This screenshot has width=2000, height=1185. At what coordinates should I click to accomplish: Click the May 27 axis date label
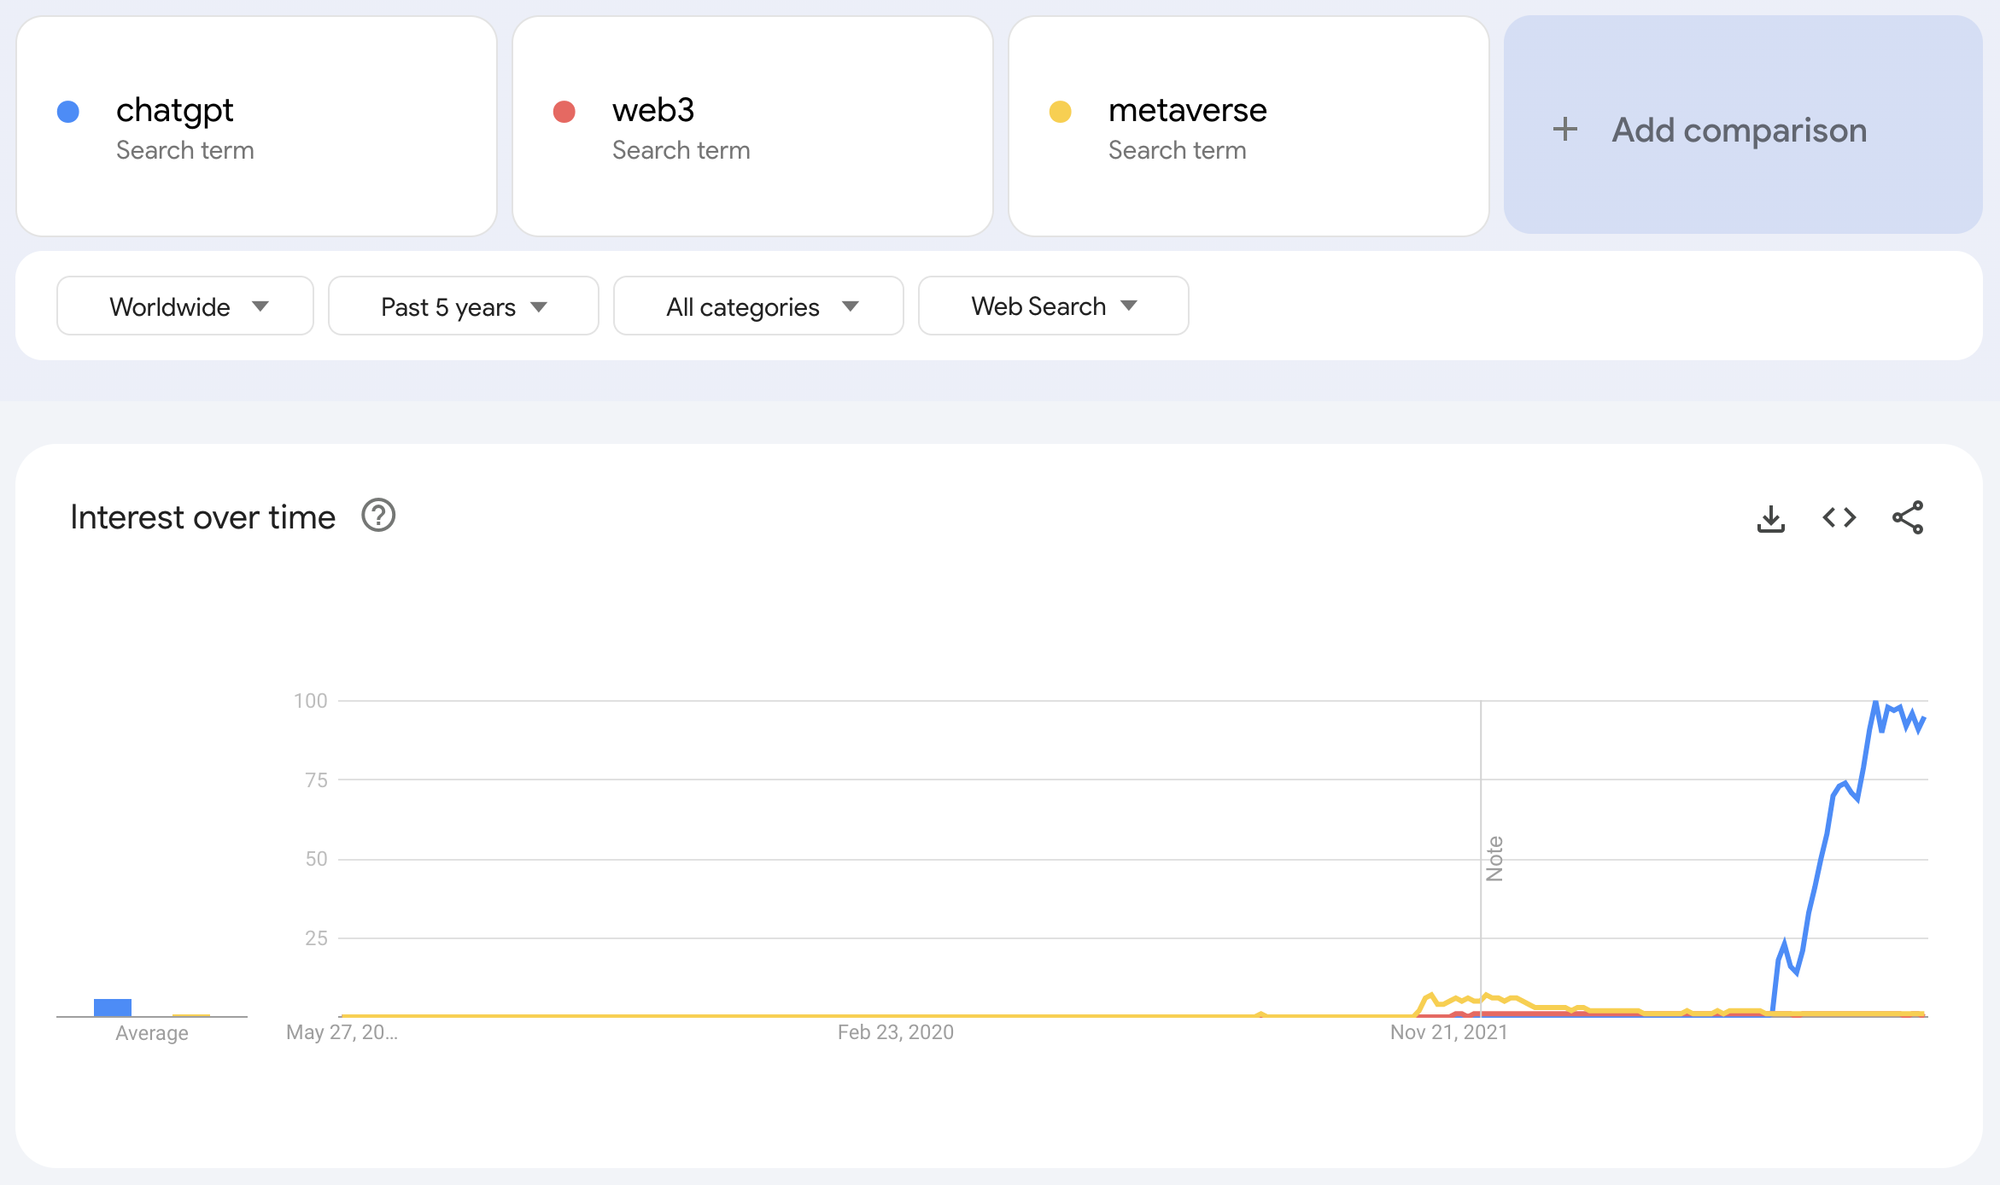pos(342,1032)
